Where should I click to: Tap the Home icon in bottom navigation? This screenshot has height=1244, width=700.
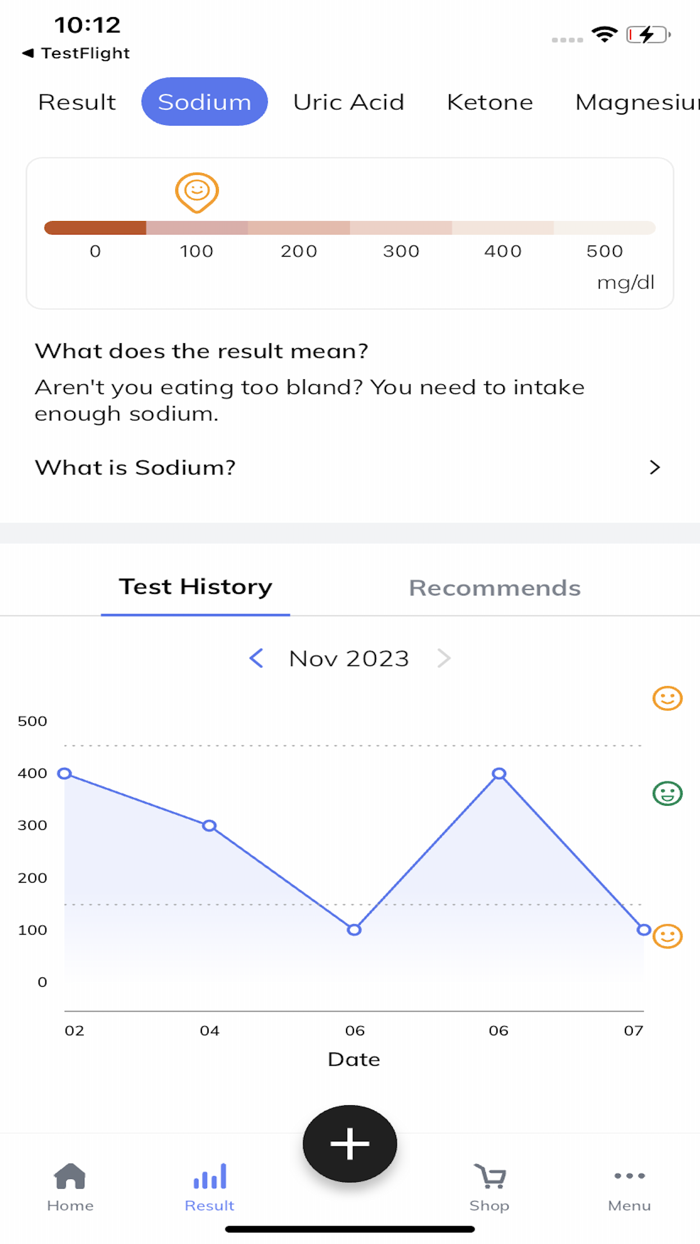(x=70, y=1176)
